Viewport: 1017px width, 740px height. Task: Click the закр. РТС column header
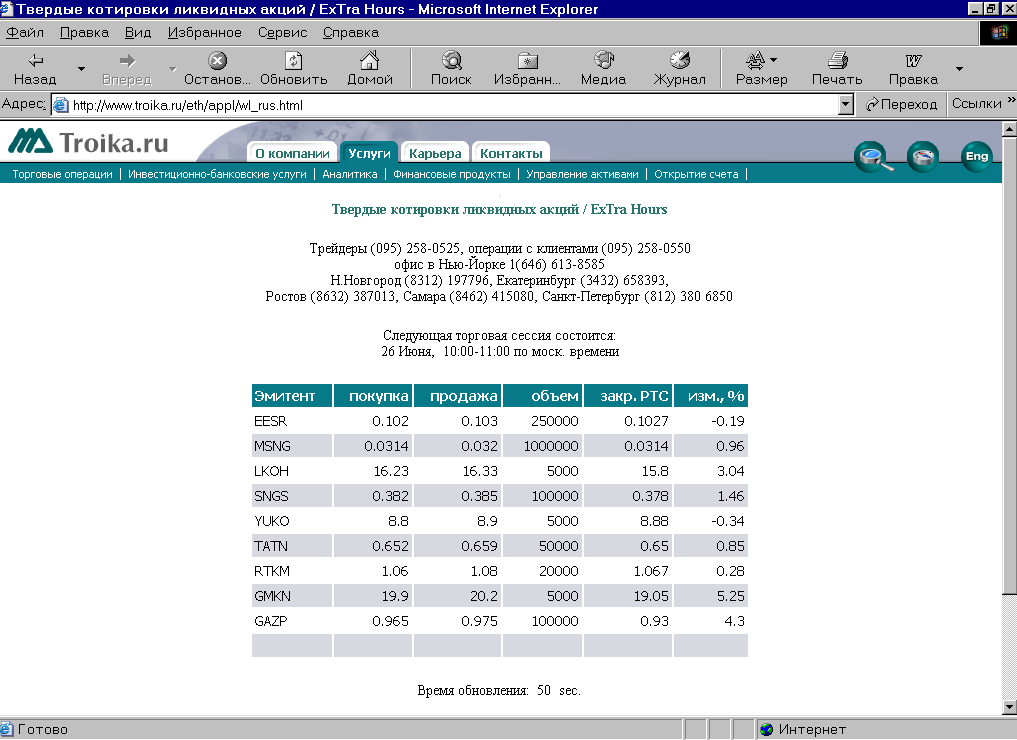[628, 396]
